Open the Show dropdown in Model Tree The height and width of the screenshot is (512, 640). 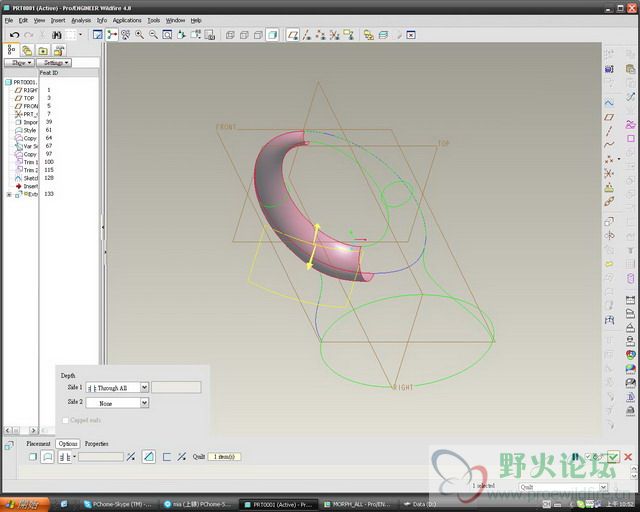[x=19, y=62]
